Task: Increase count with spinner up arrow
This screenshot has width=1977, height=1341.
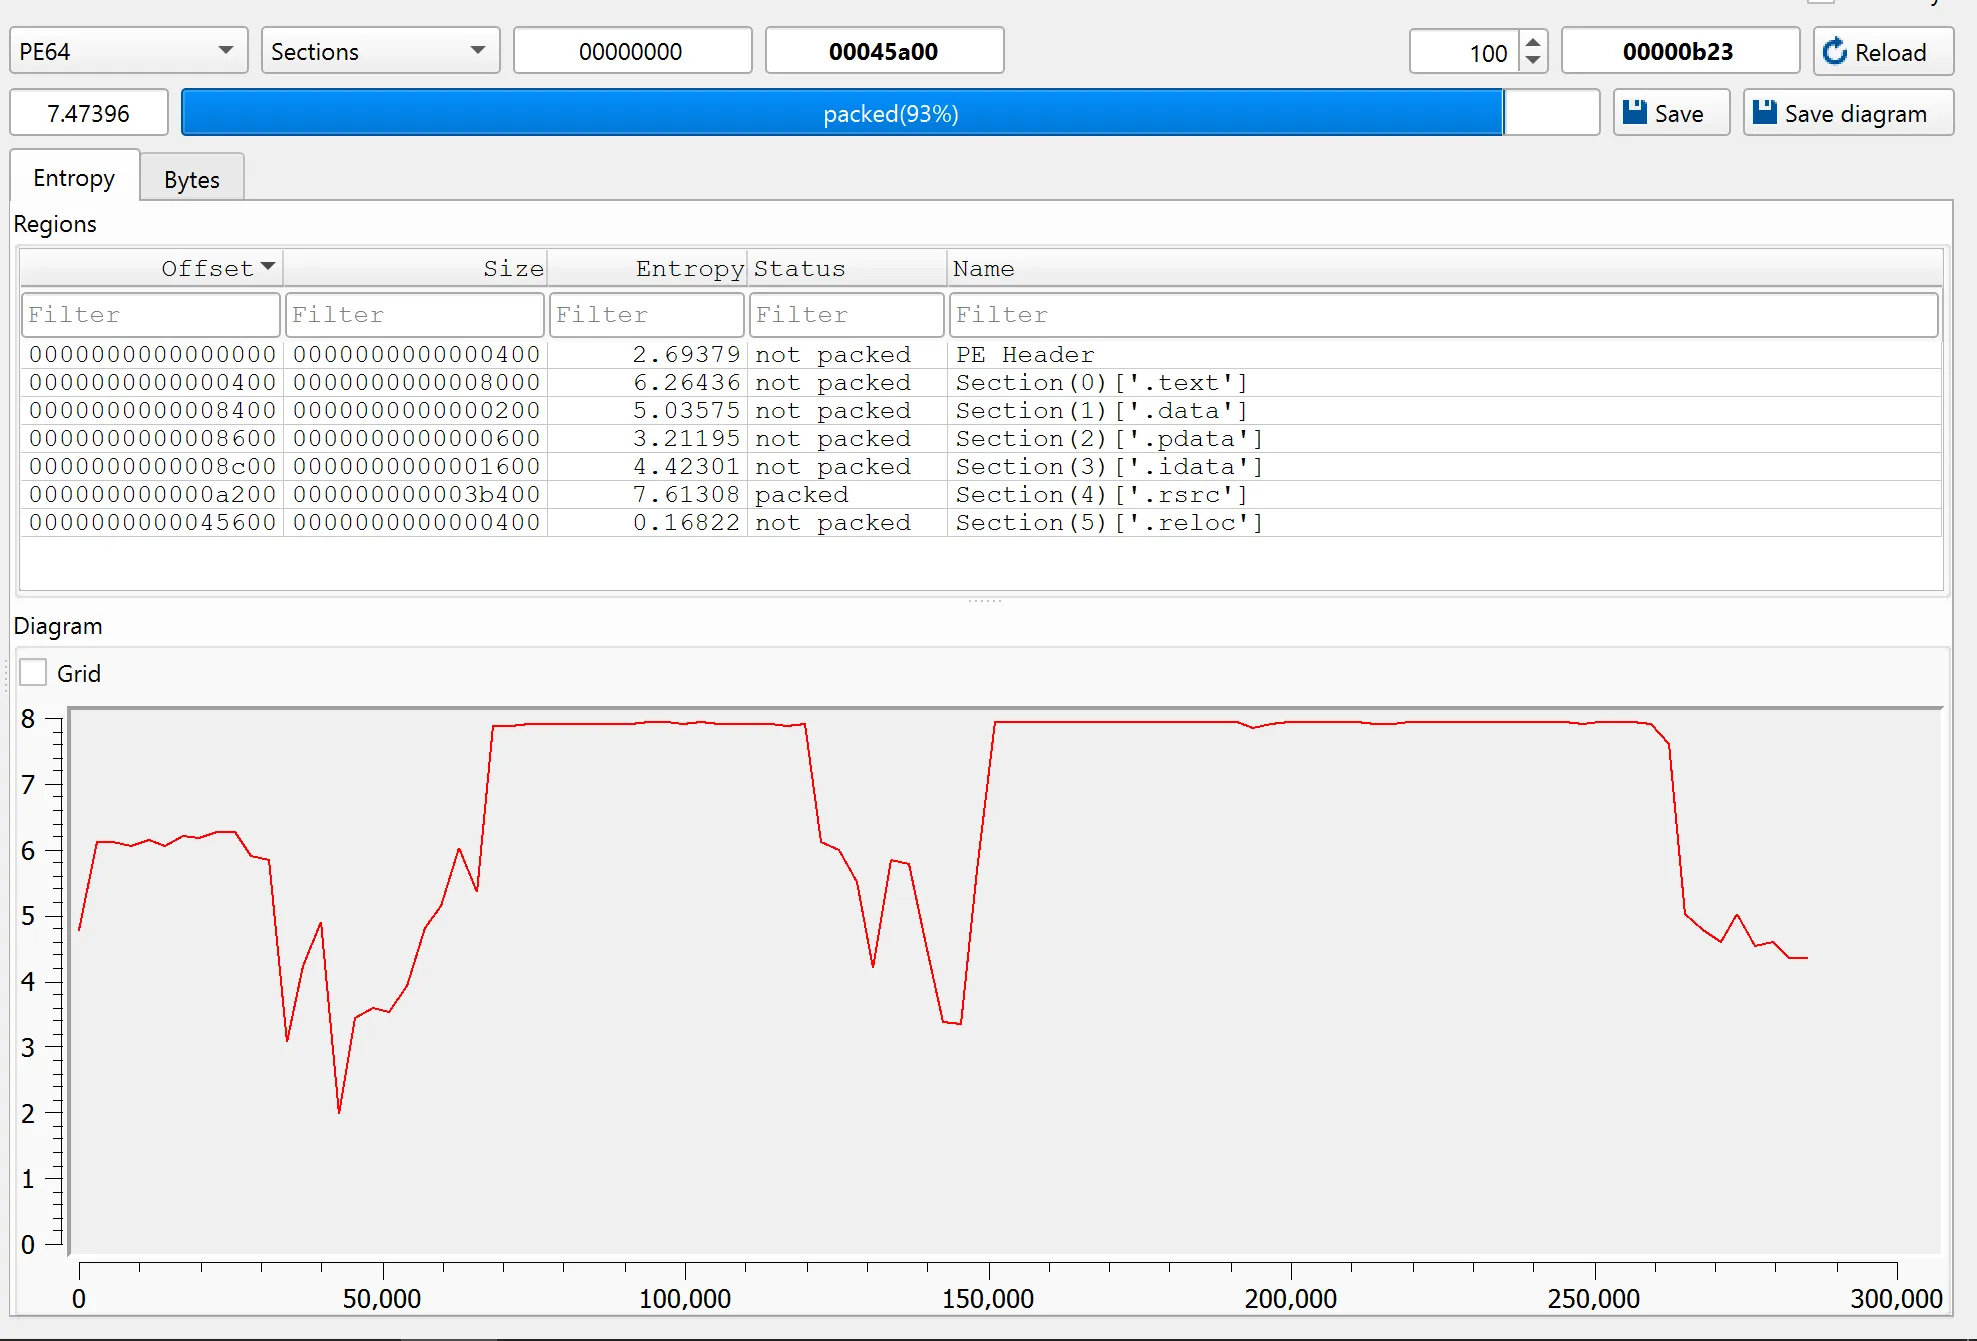Action: (1532, 42)
